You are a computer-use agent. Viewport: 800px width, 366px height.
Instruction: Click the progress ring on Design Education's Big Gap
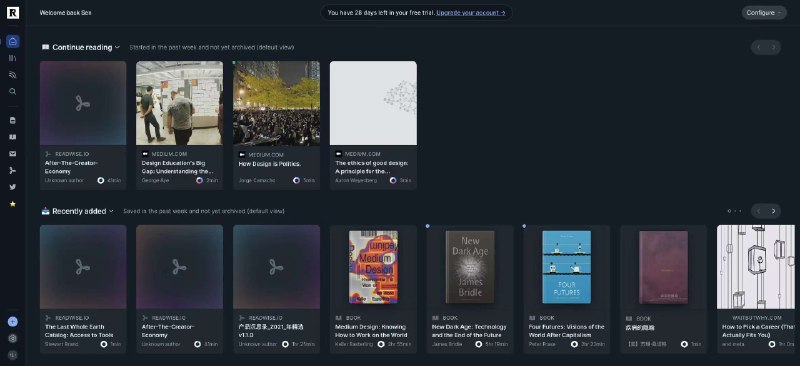tap(199, 180)
